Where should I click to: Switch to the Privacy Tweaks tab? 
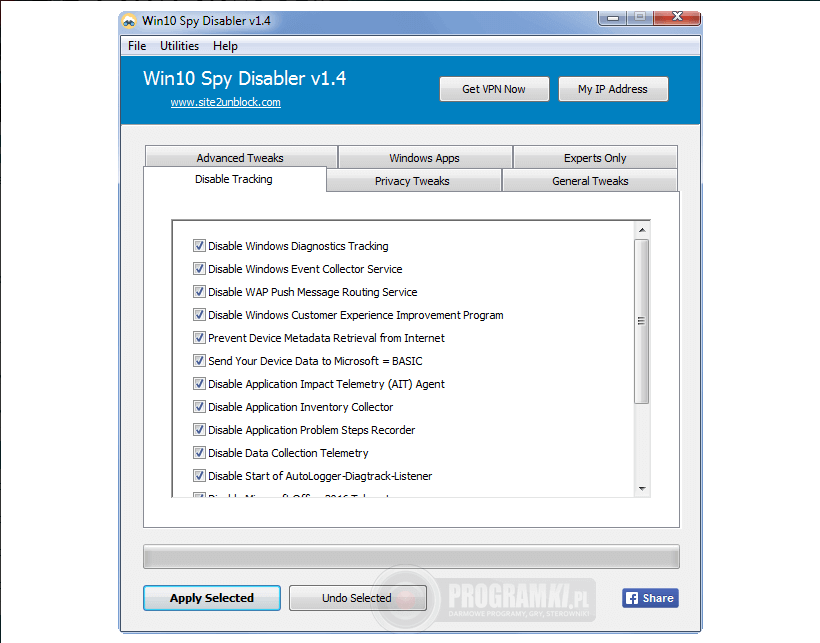click(413, 181)
